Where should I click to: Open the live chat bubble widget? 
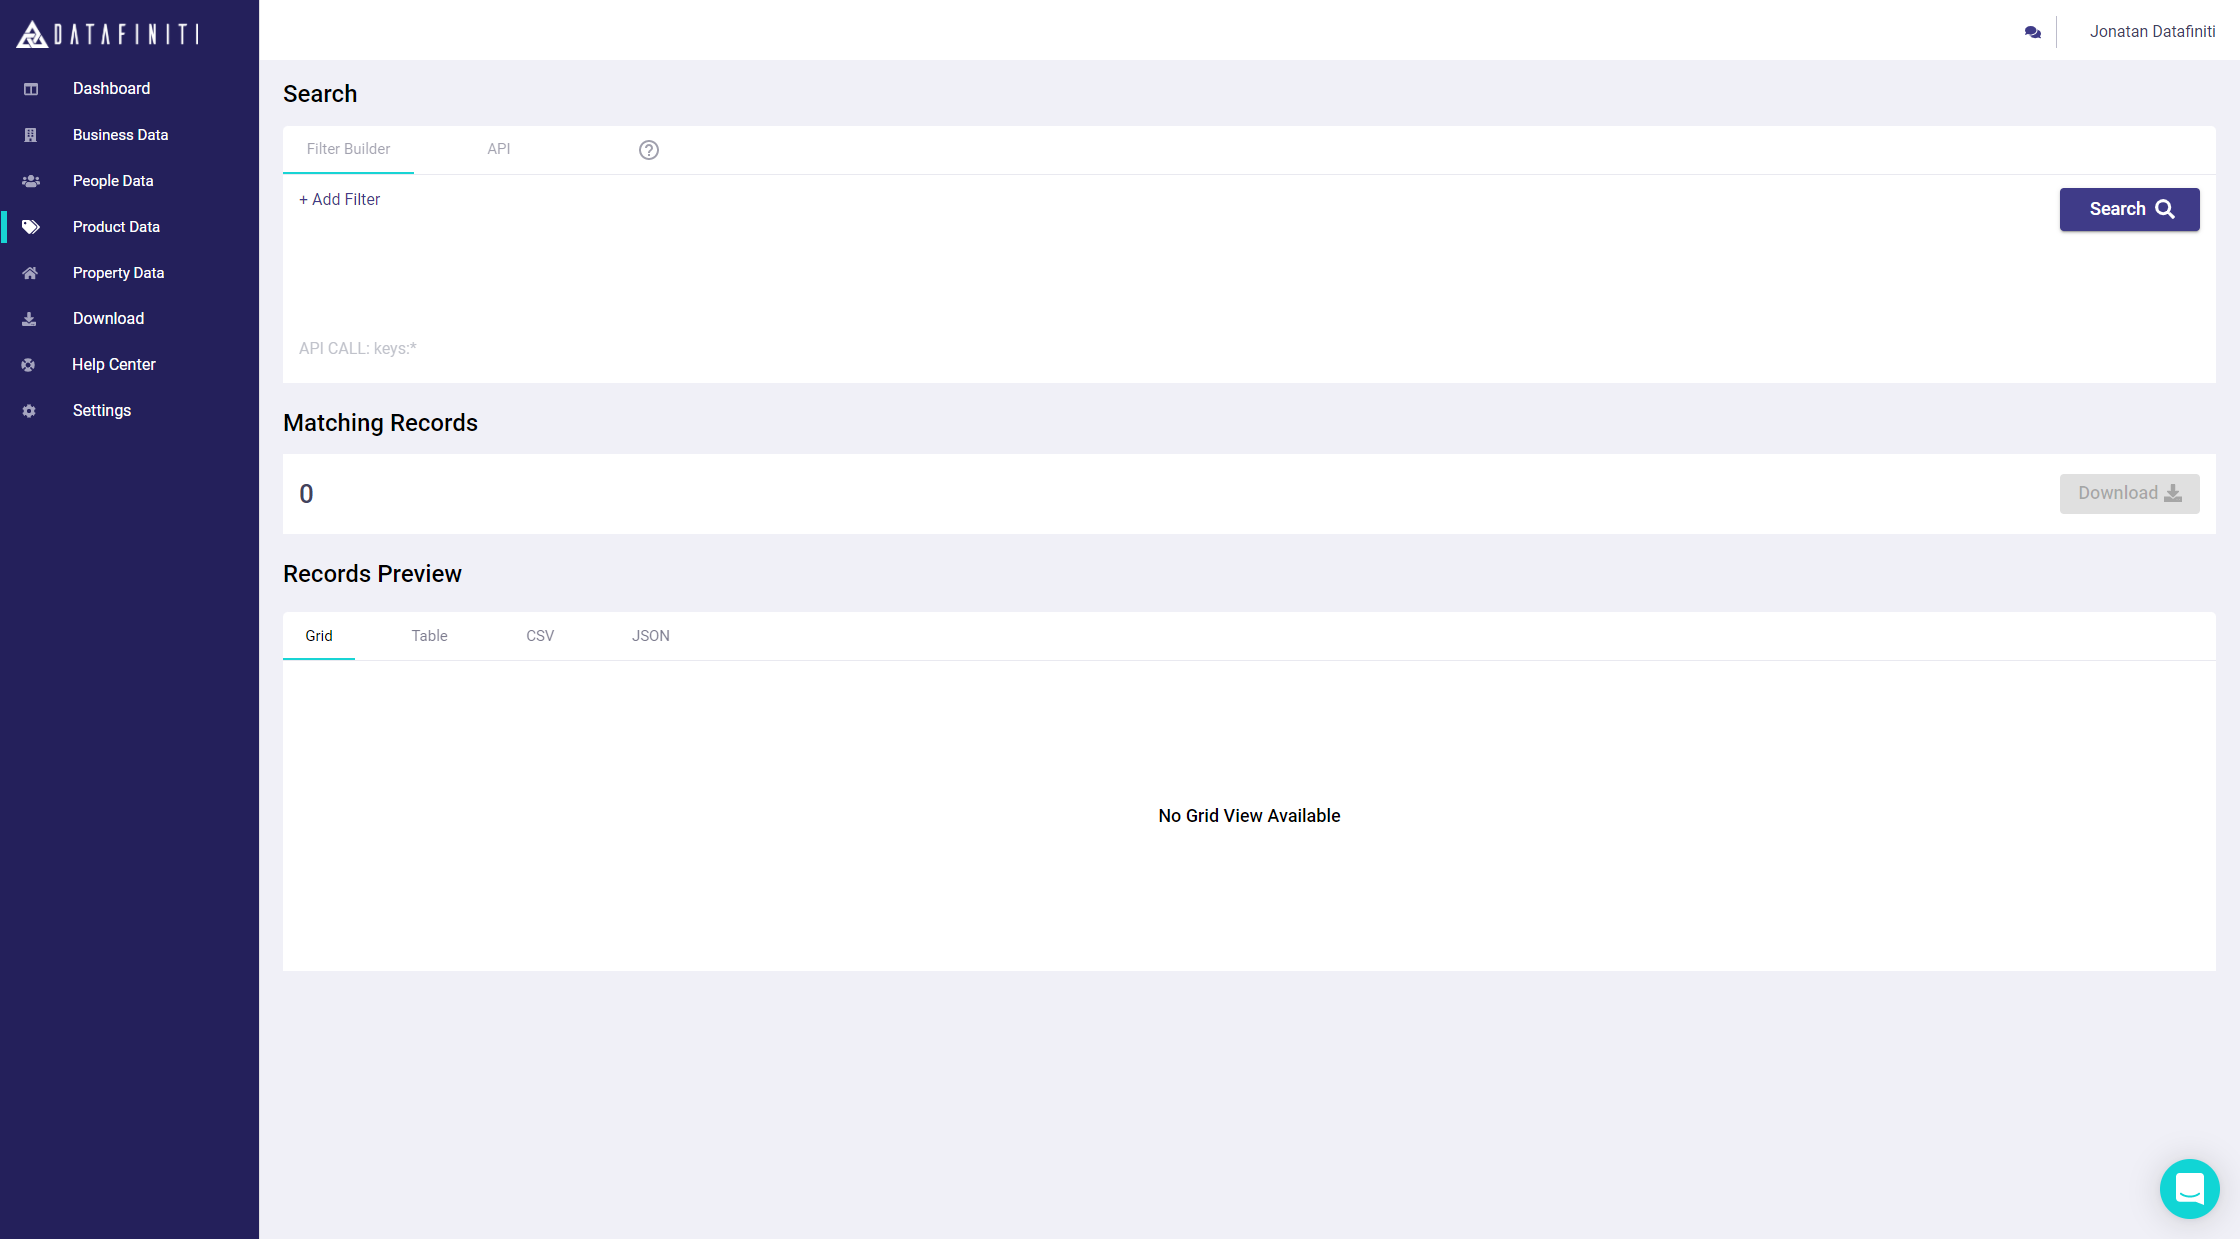[2190, 1189]
